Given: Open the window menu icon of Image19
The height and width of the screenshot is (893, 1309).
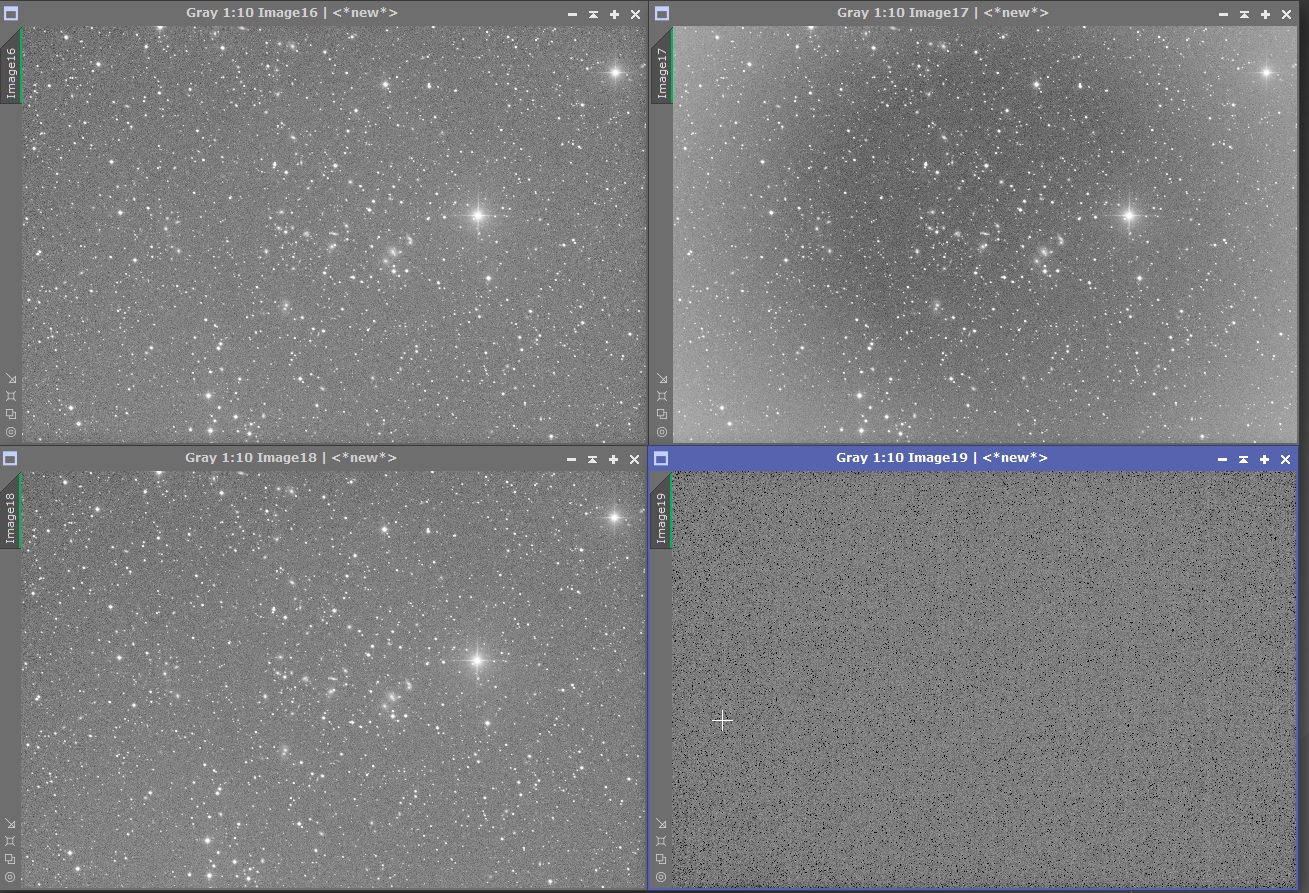Looking at the screenshot, I should pos(661,459).
